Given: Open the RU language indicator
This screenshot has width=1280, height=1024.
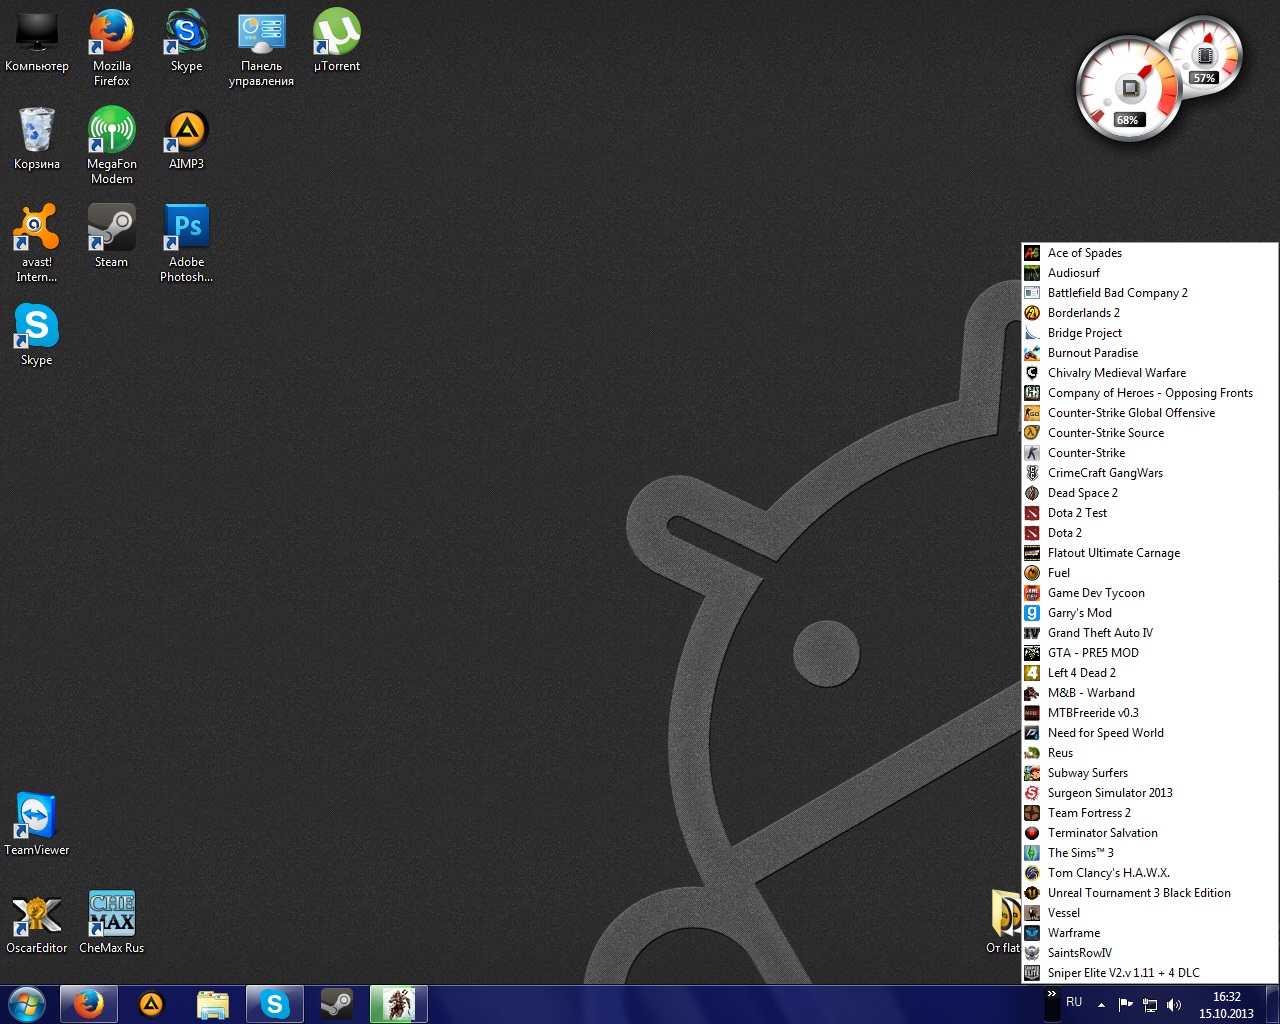Looking at the screenshot, I should coord(1074,1002).
